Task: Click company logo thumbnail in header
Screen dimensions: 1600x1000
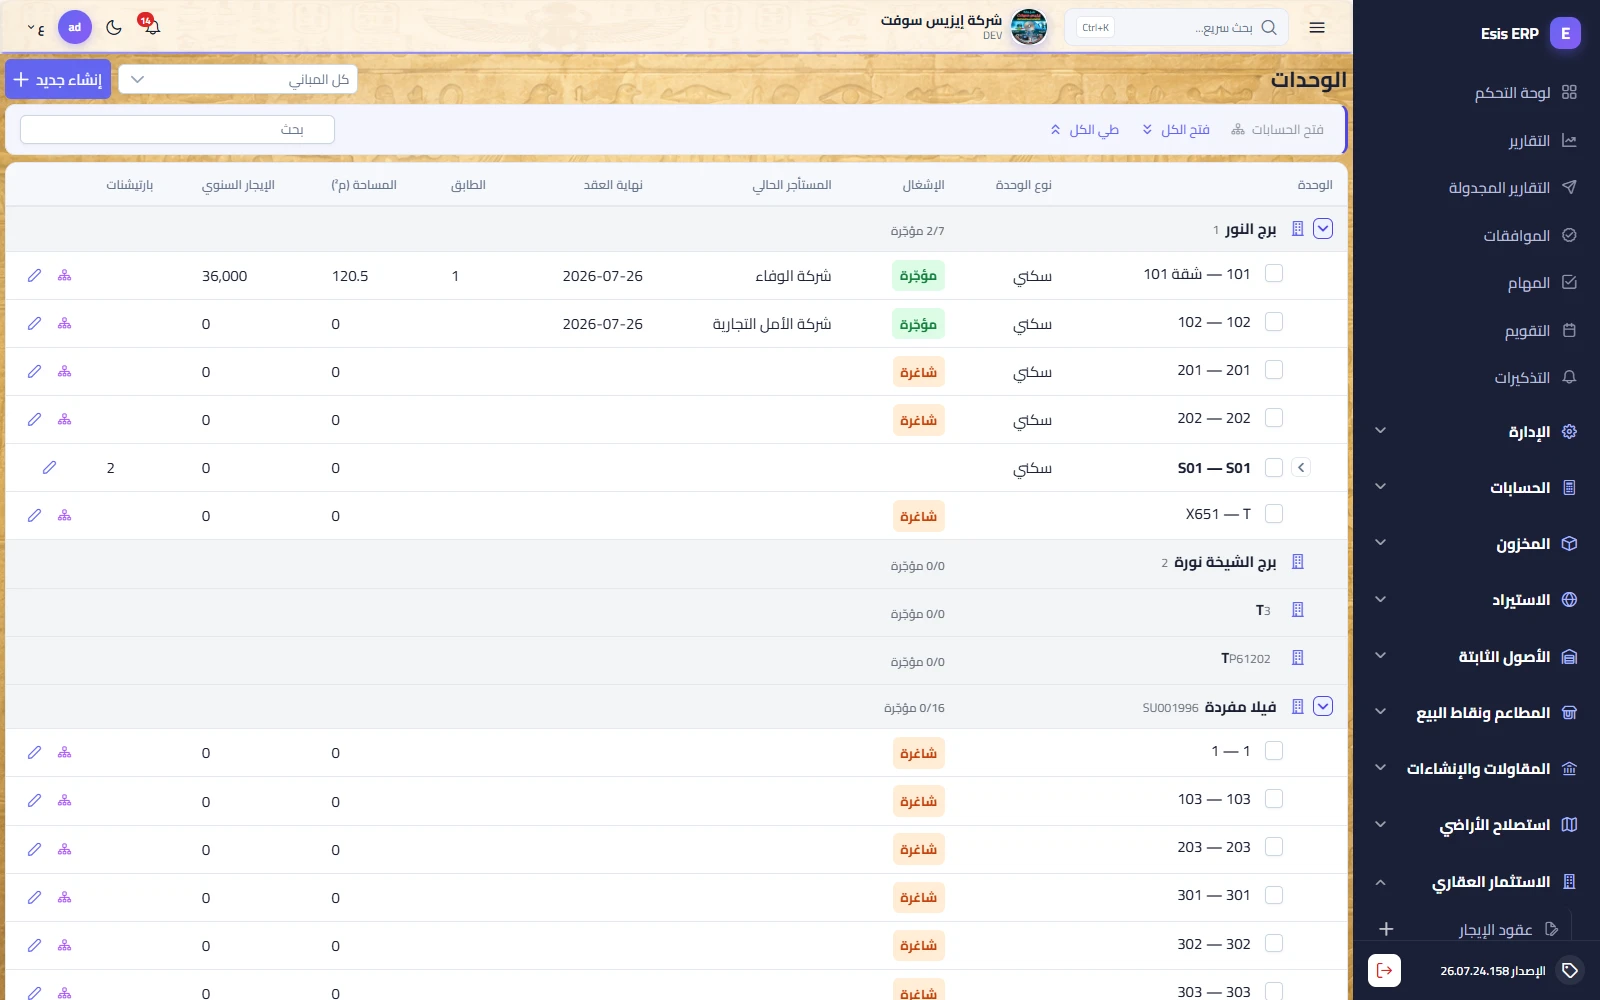Action: coord(1029,27)
